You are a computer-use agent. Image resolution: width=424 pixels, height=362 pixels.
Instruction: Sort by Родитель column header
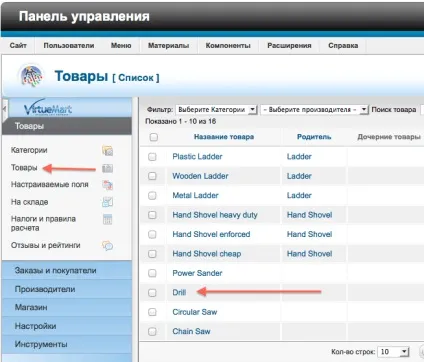click(314, 137)
